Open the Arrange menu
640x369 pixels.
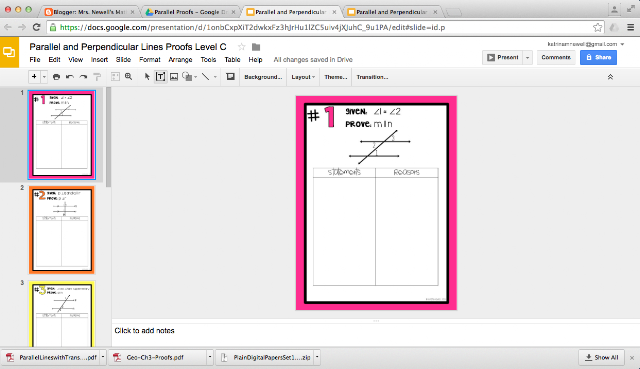coord(180,60)
